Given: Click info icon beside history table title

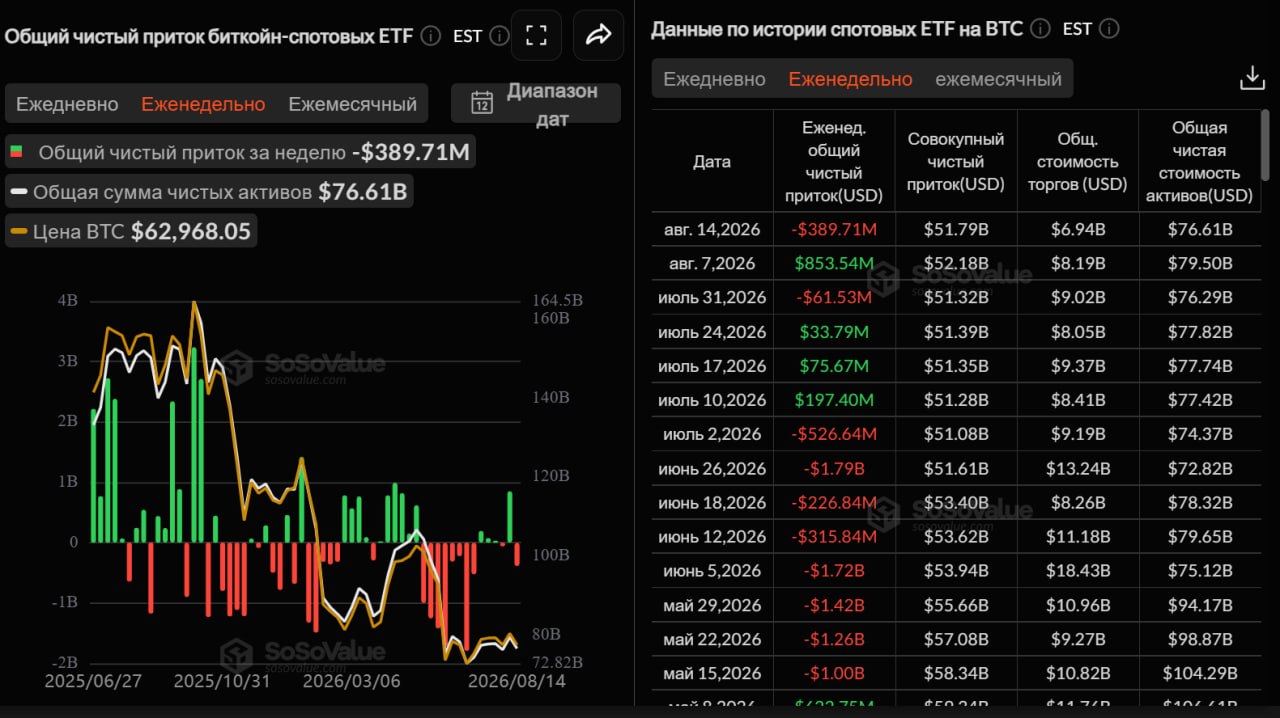Looking at the screenshot, I should click(1040, 28).
